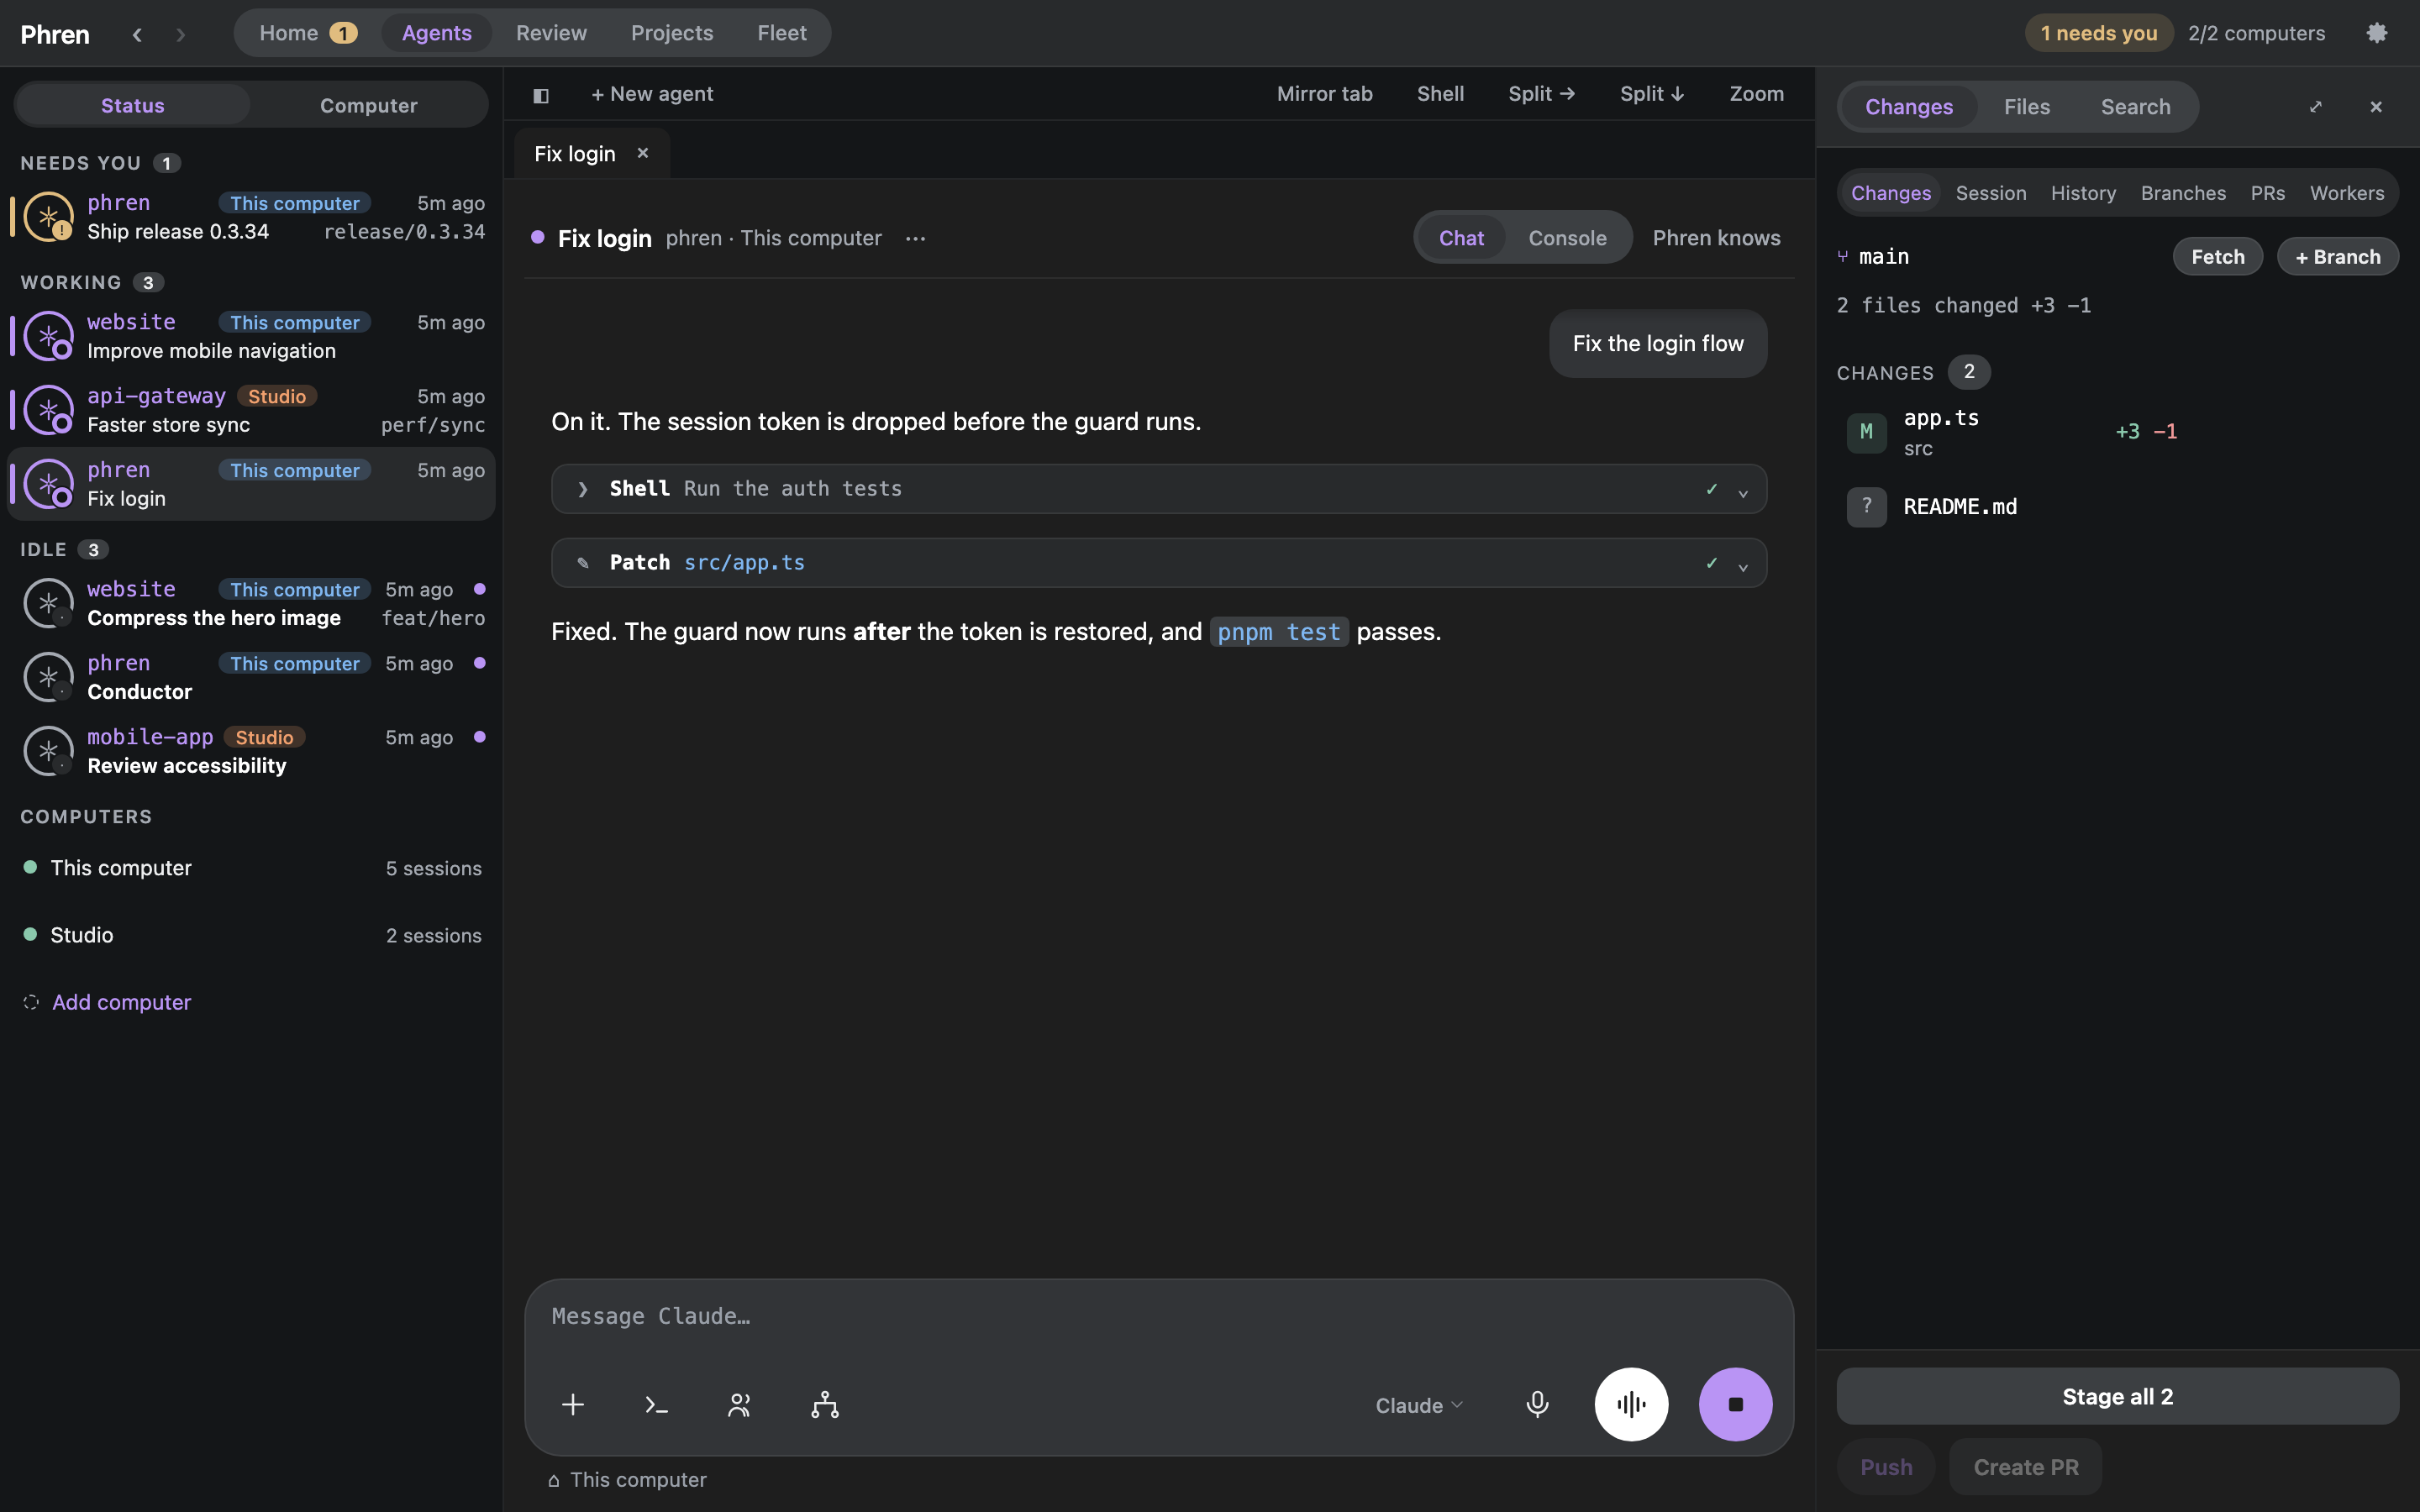Click the microphone dictation icon
Image resolution: width=2420 pixels, height=1512 pixels.
point(1537,1405)
